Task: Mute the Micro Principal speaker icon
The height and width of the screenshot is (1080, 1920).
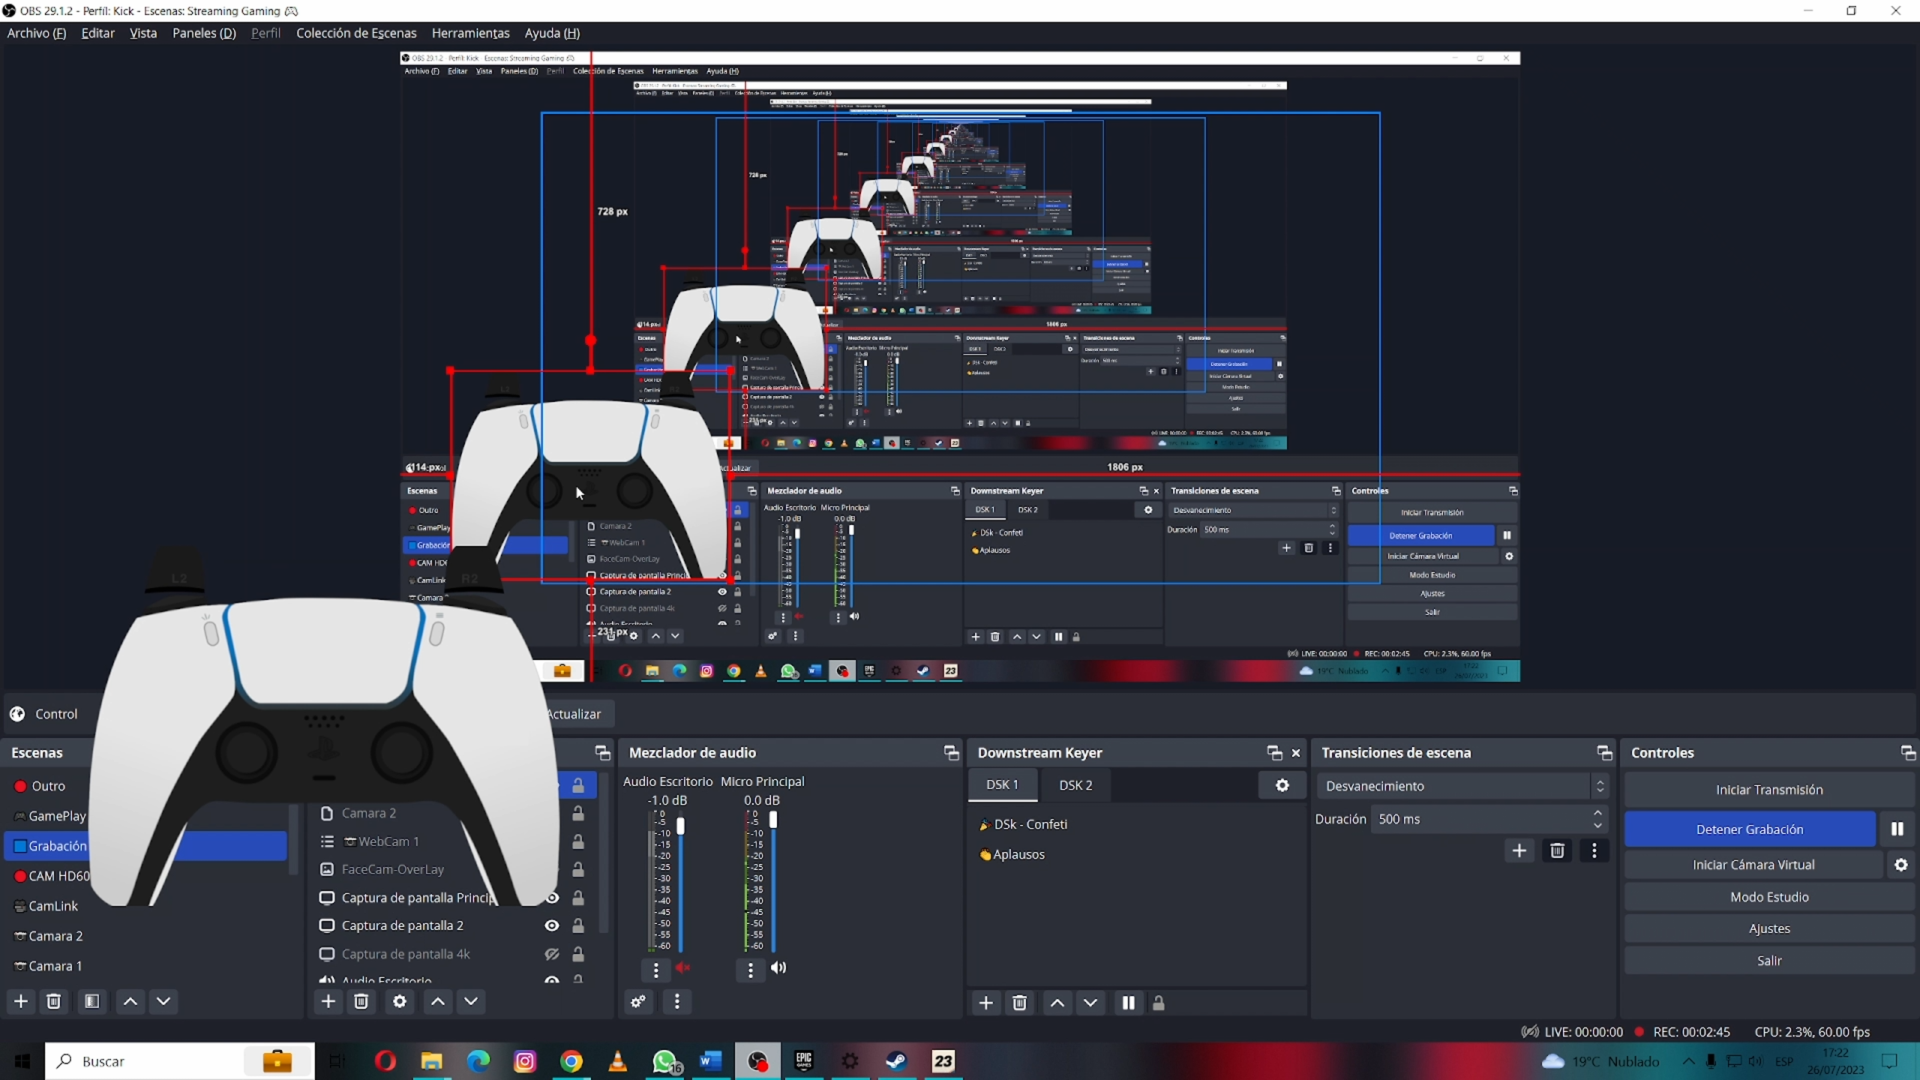Action: tap(778, 968)
